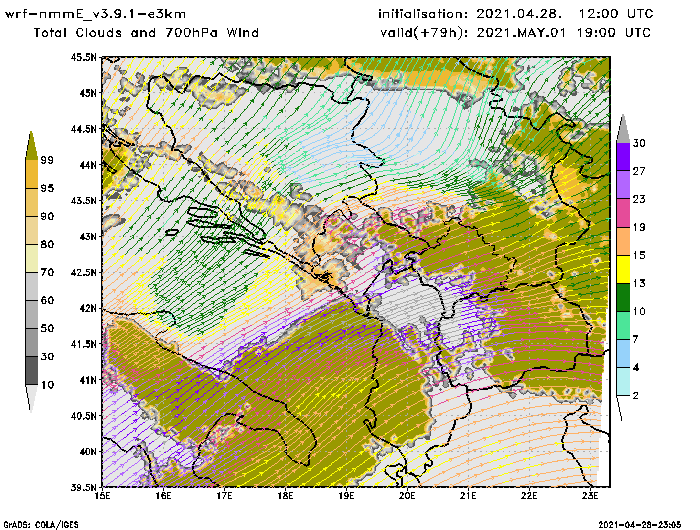Click the 20E longitude axis label
Screen dimensions: 700x530
[407, 496]
